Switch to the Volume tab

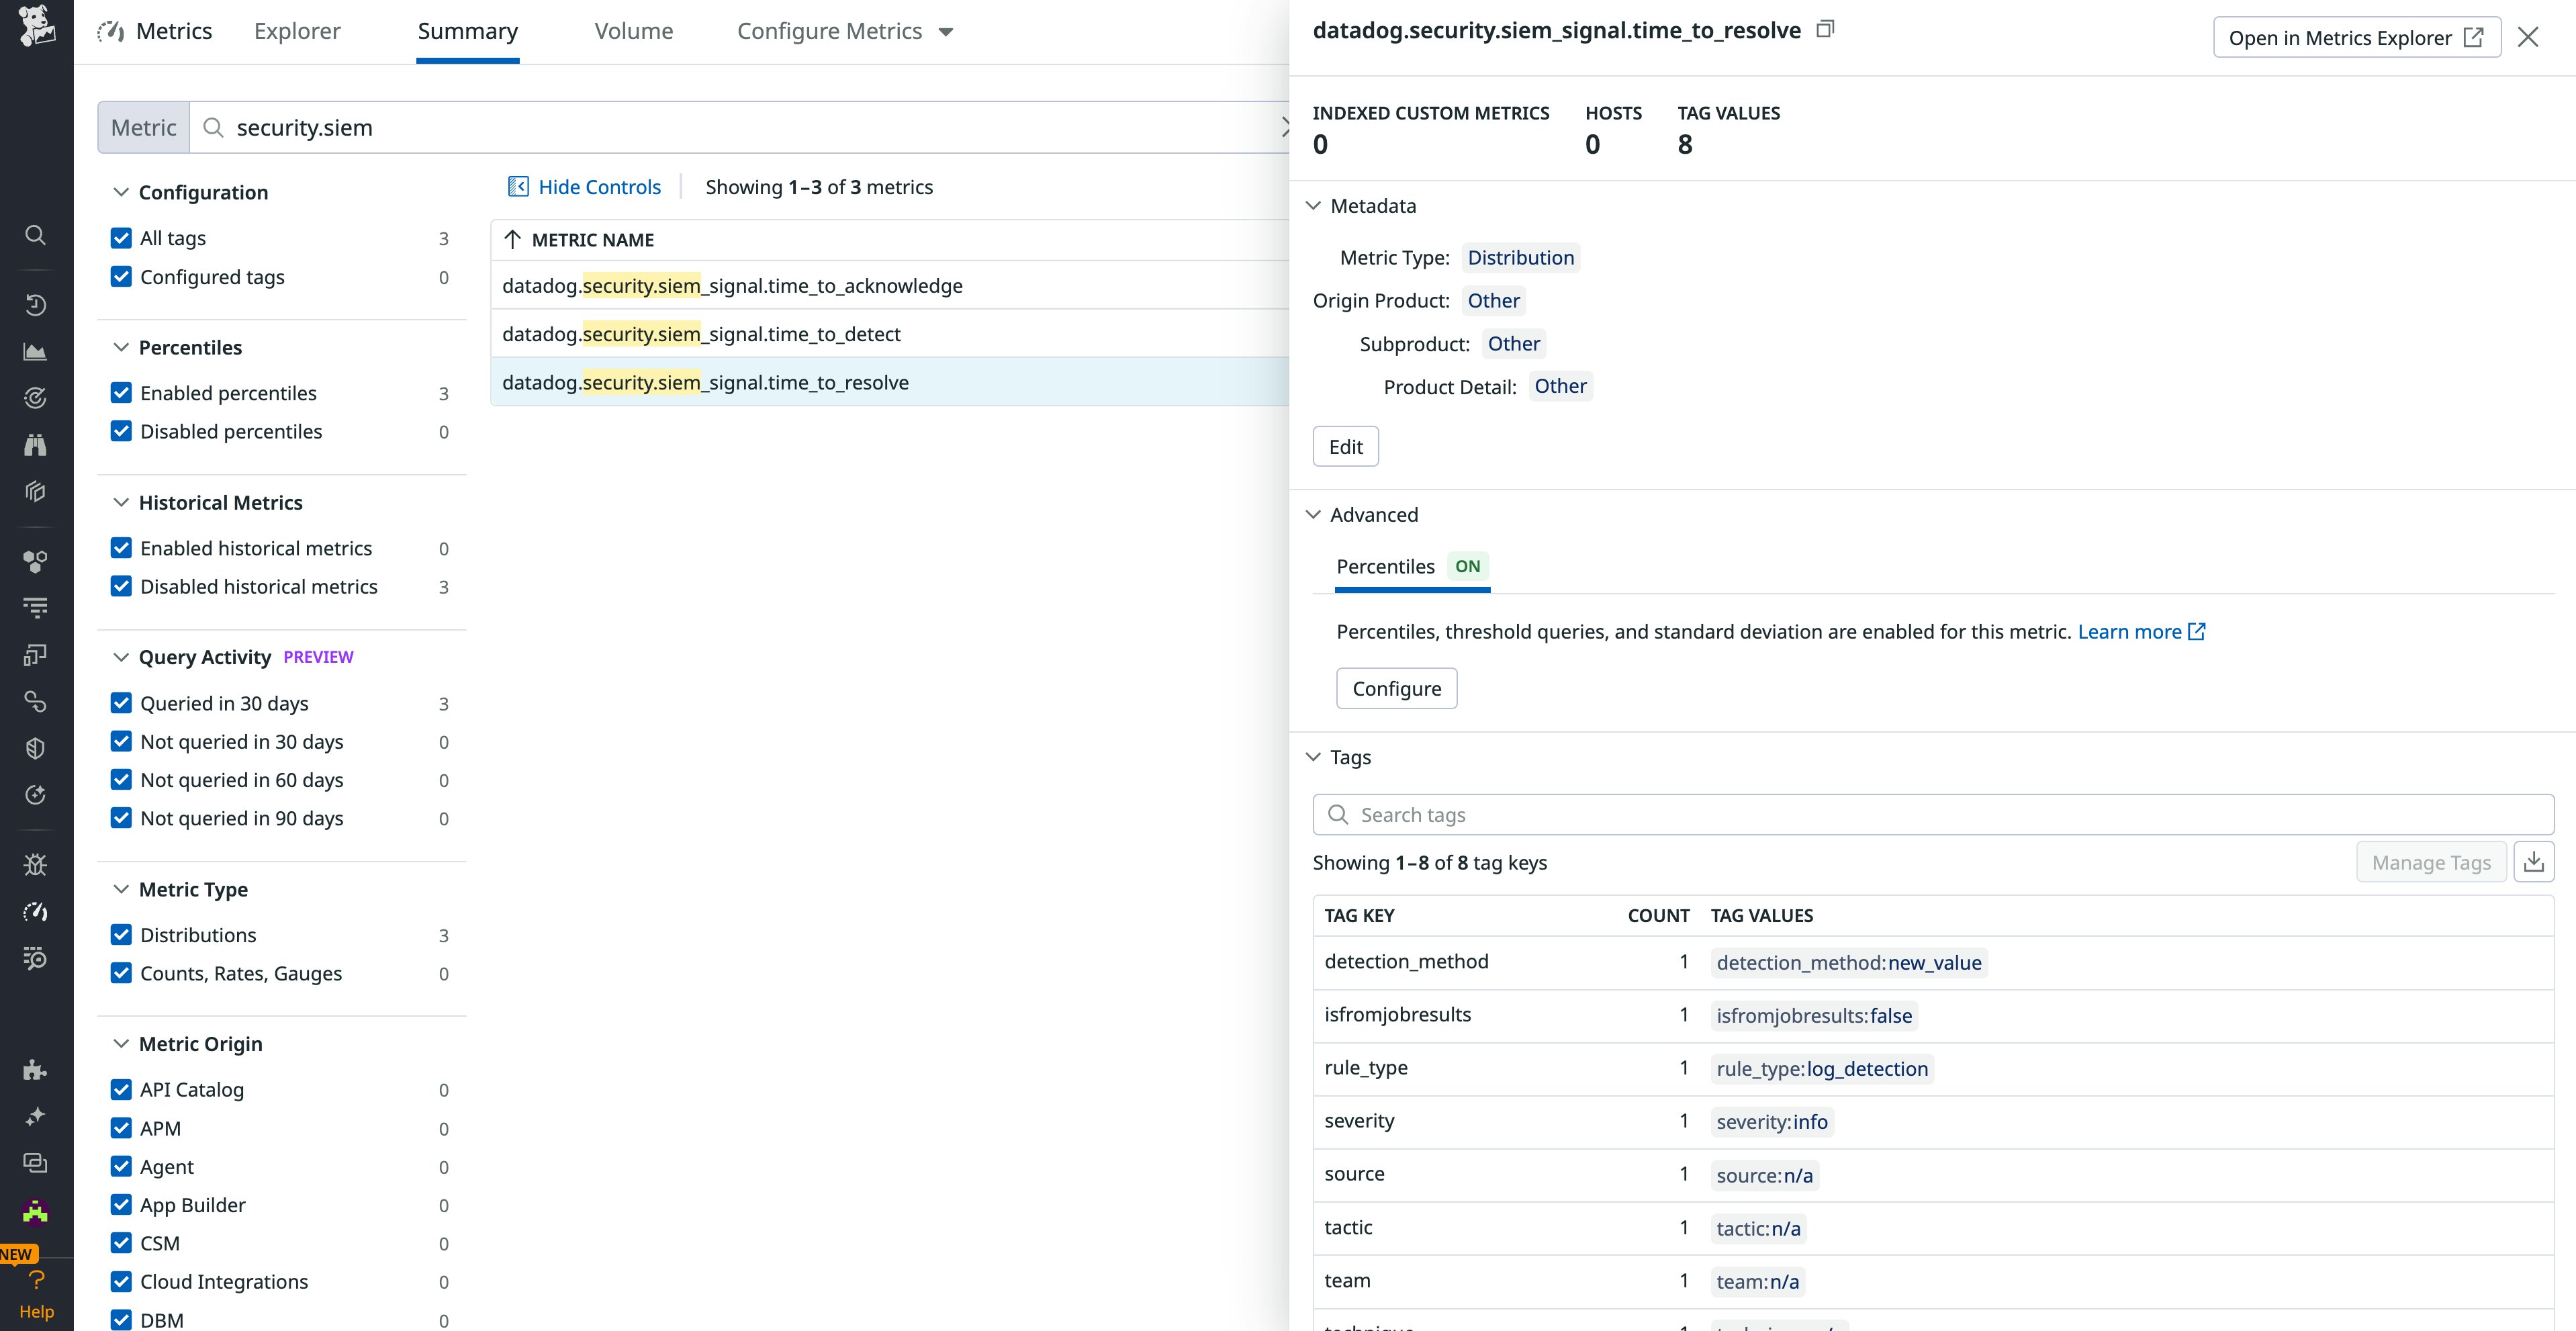(x=633, y=31)
